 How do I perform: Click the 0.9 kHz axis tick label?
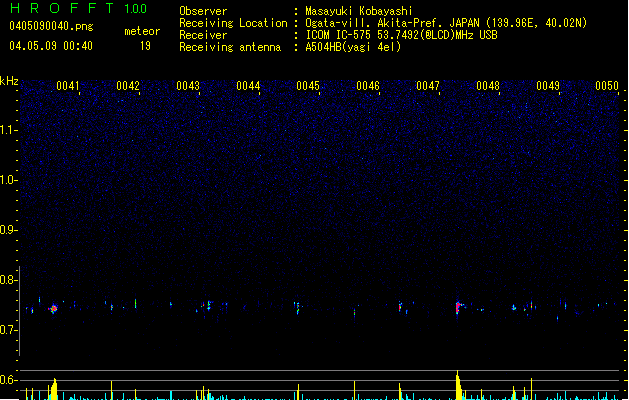click(x=8, y=230)
